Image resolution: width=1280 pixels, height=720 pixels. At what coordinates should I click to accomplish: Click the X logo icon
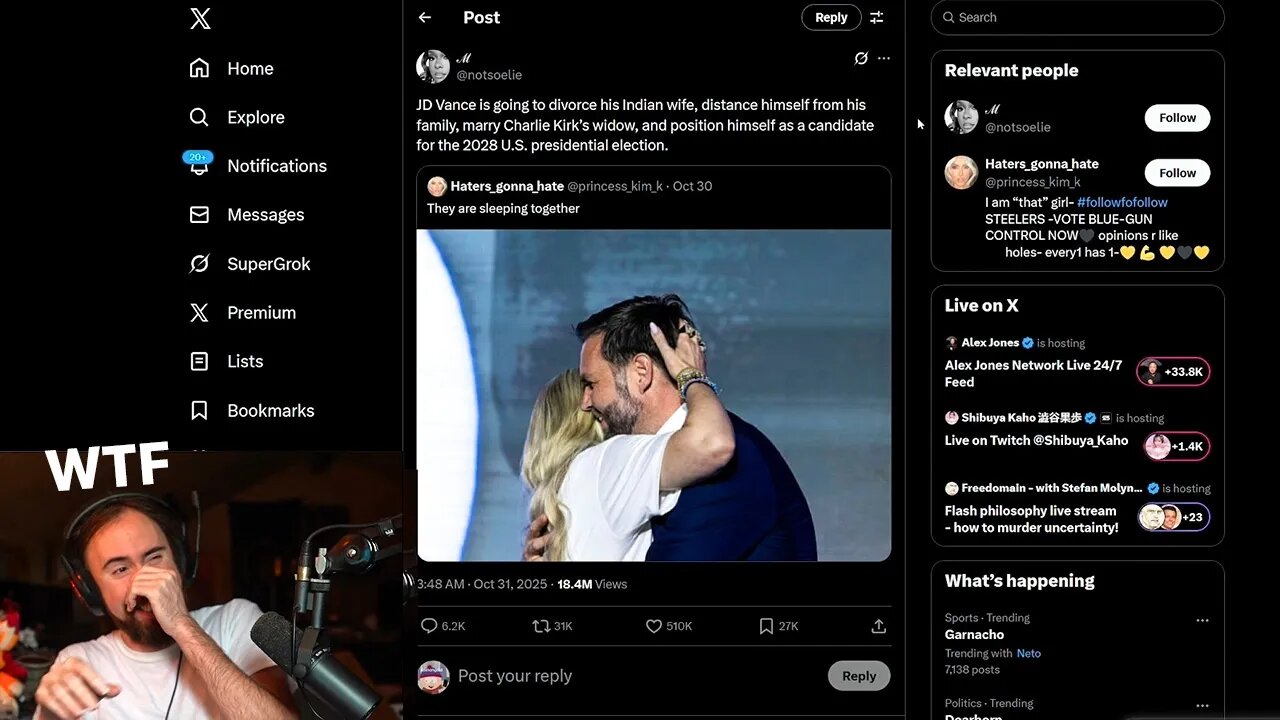click(200, 18)
